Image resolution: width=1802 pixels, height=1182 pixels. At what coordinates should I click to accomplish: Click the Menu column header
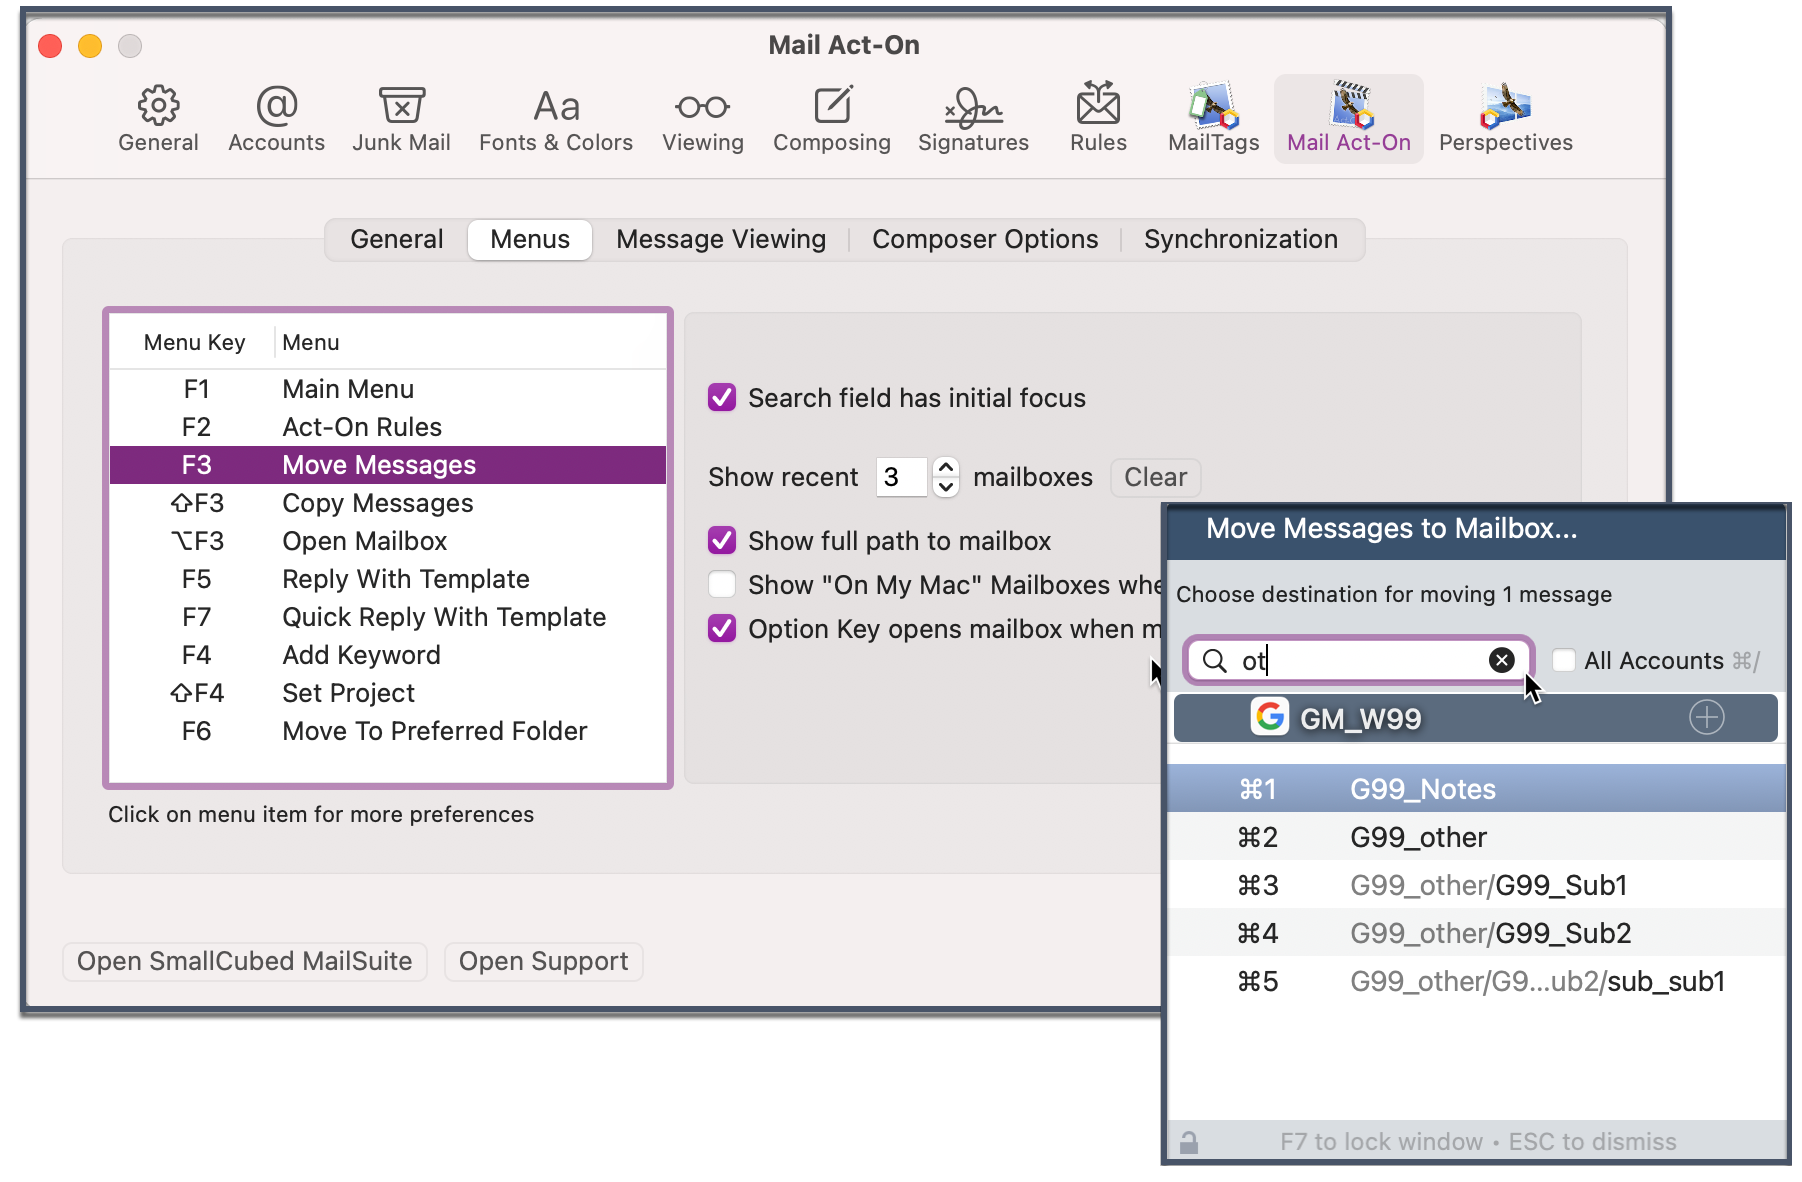(470, 342)
